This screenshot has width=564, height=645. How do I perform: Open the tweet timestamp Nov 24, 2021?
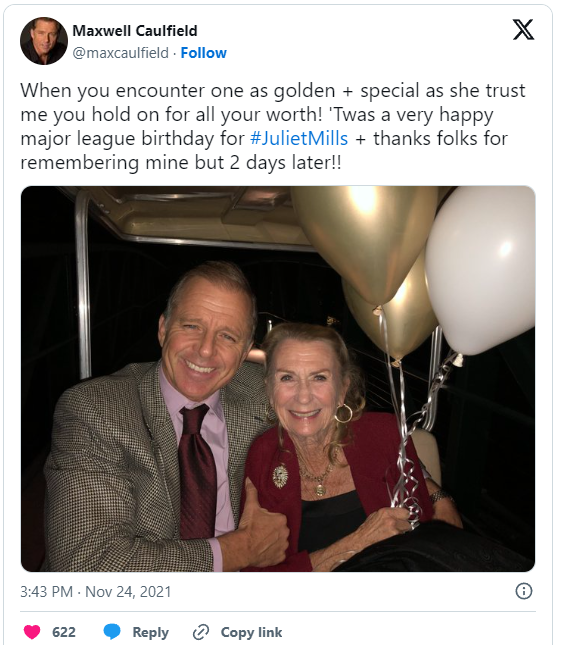[x=128, y=592]
